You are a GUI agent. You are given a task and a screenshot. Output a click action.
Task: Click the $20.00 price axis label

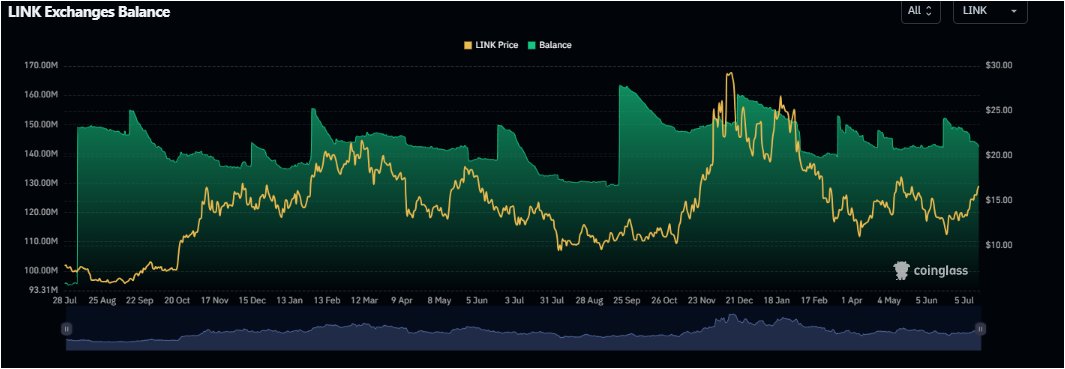click(998, 156)
